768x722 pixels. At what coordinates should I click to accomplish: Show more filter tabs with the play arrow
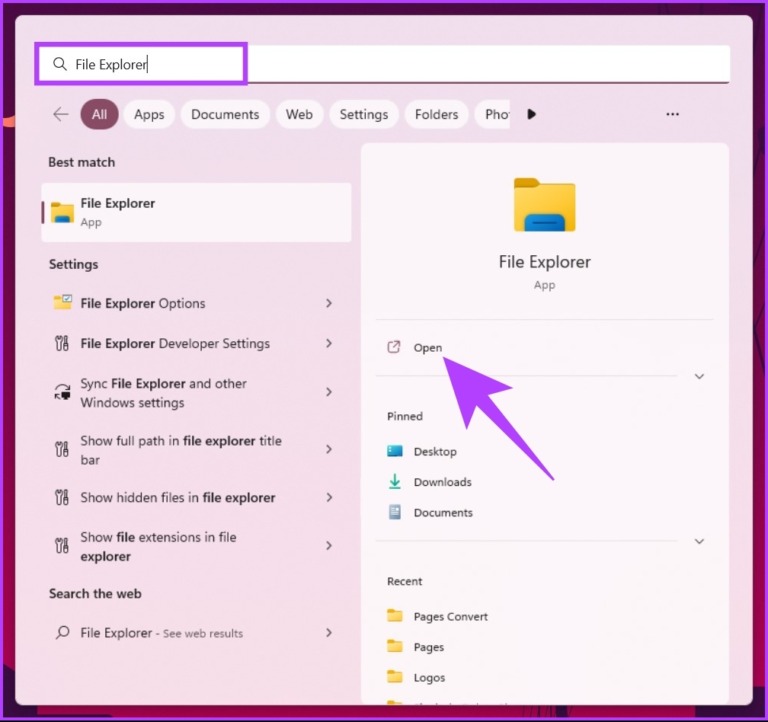531,114
